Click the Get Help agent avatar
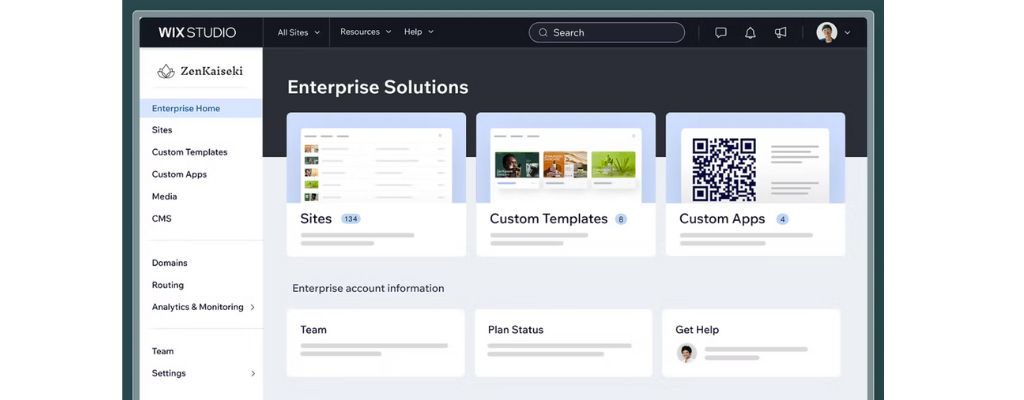The width and height of the screenshot is (1024, 400). [x=686, y=352]
